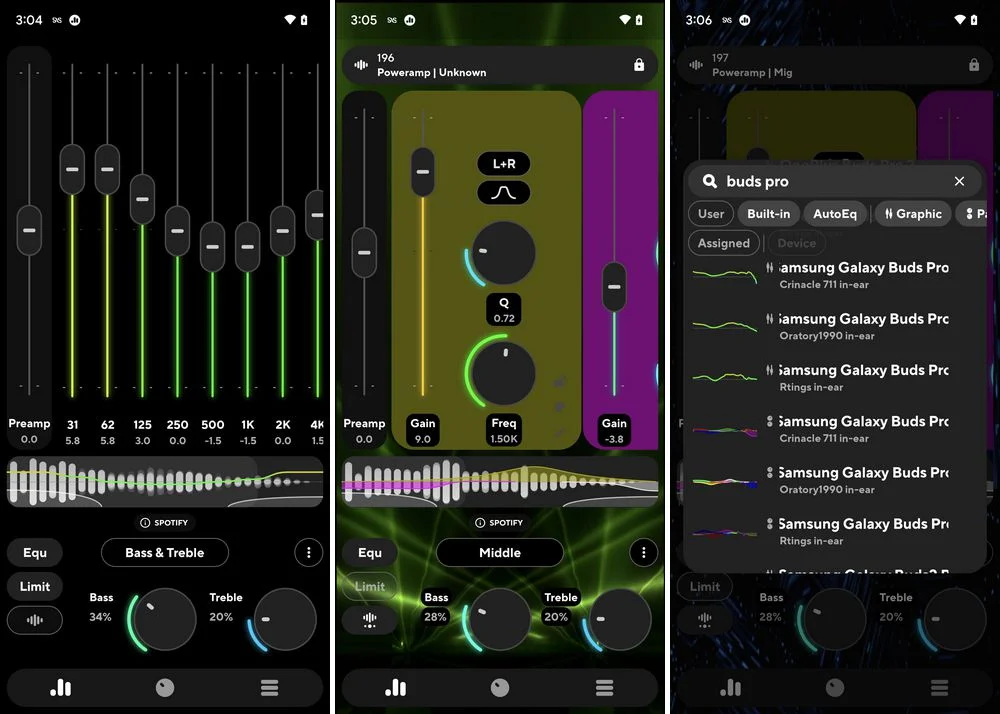
Task: Tap the Q 0.72 value box
Action: point(504,310)
